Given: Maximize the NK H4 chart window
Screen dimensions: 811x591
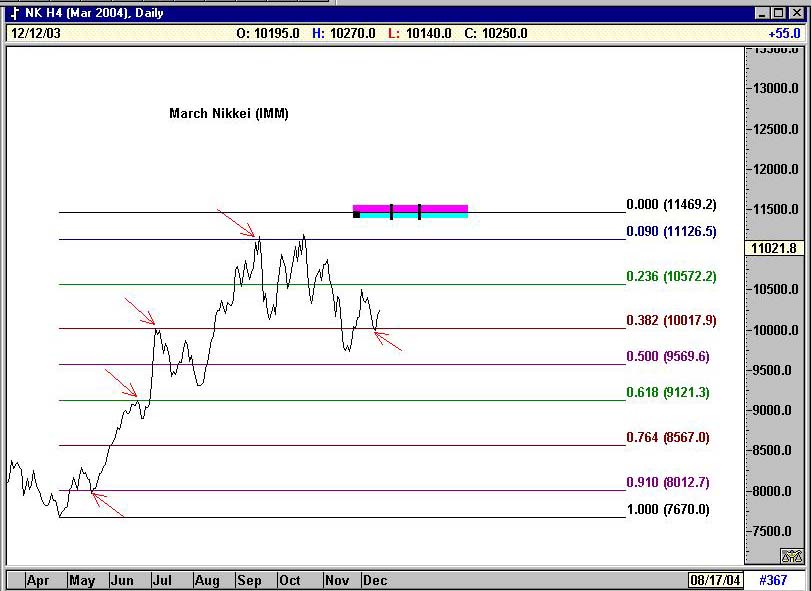Looking at the screenshot, I should [778, 13].
